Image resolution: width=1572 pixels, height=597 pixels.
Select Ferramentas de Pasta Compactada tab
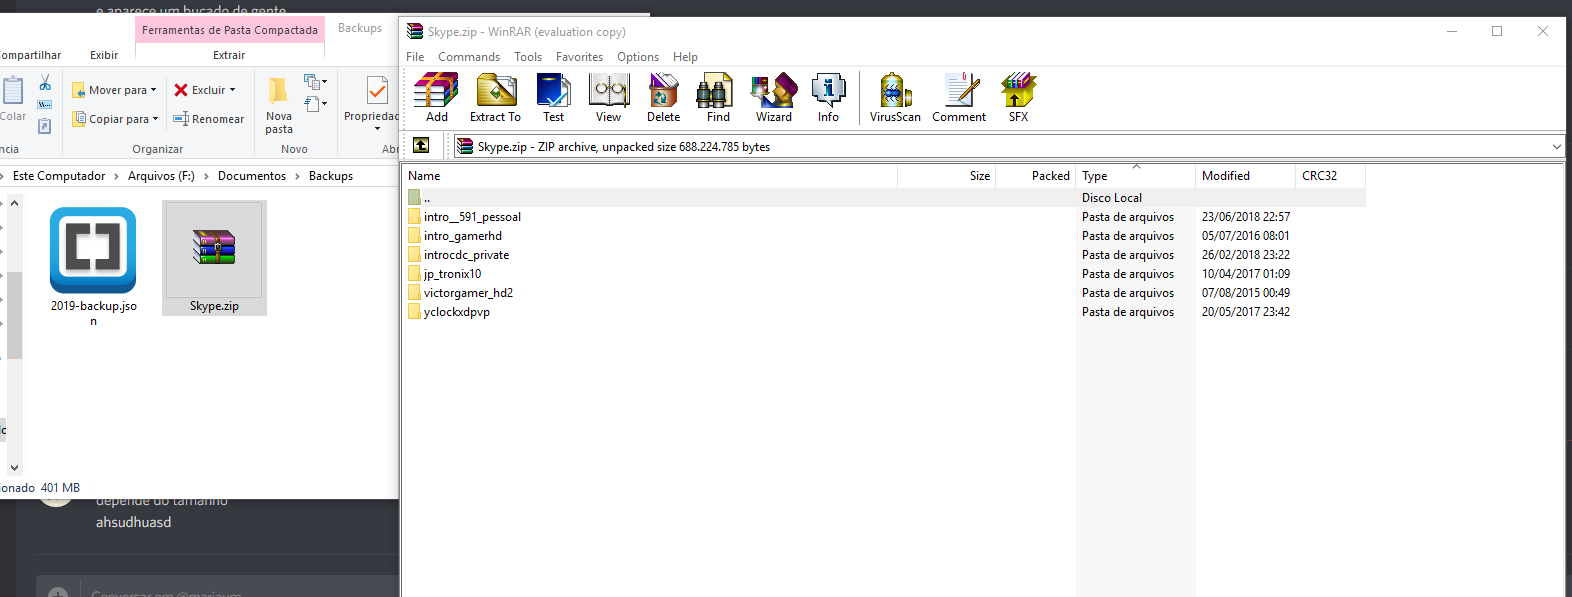[230, 30]
